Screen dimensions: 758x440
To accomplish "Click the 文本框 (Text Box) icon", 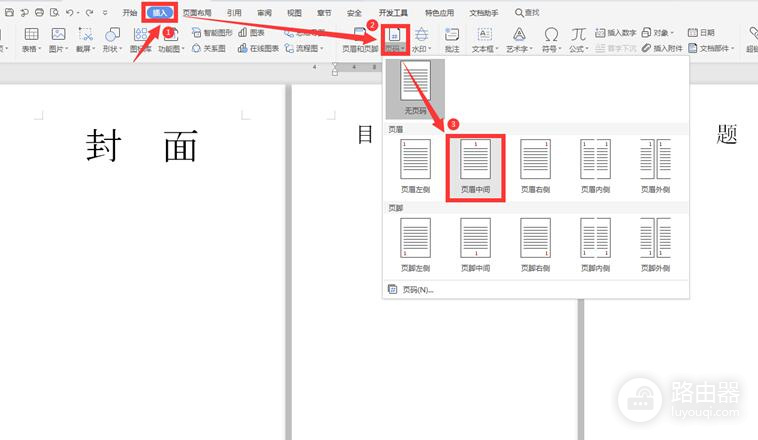I will [x=484, y=34].
